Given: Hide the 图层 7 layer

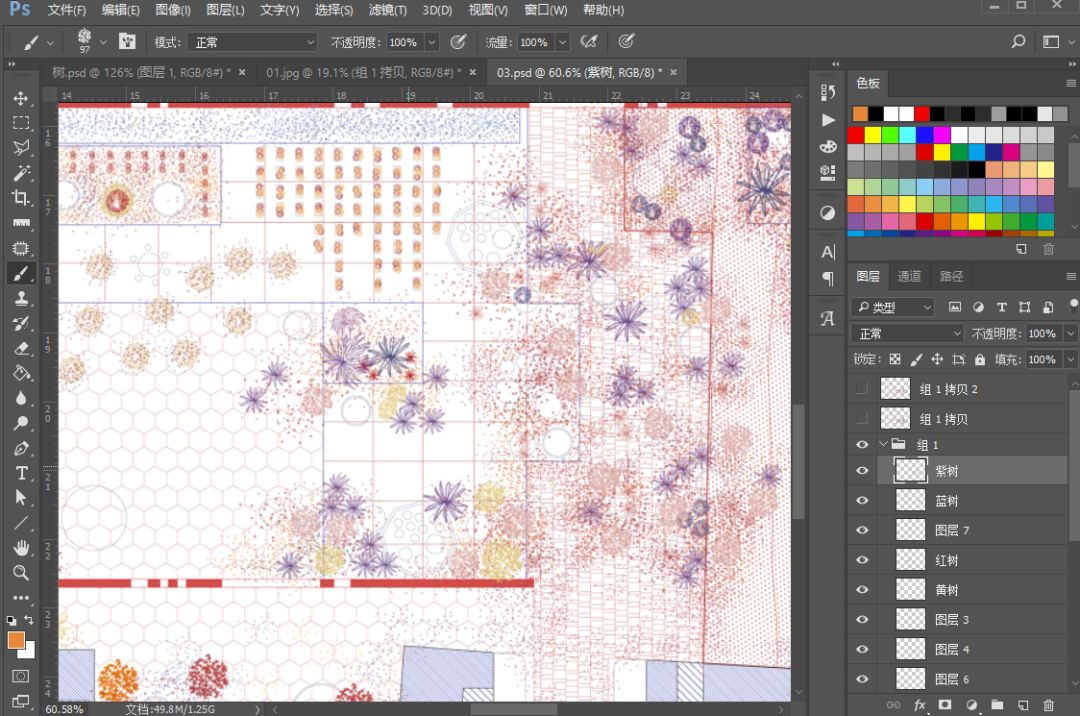Looking at the screenshot, I should click(862, 530).
